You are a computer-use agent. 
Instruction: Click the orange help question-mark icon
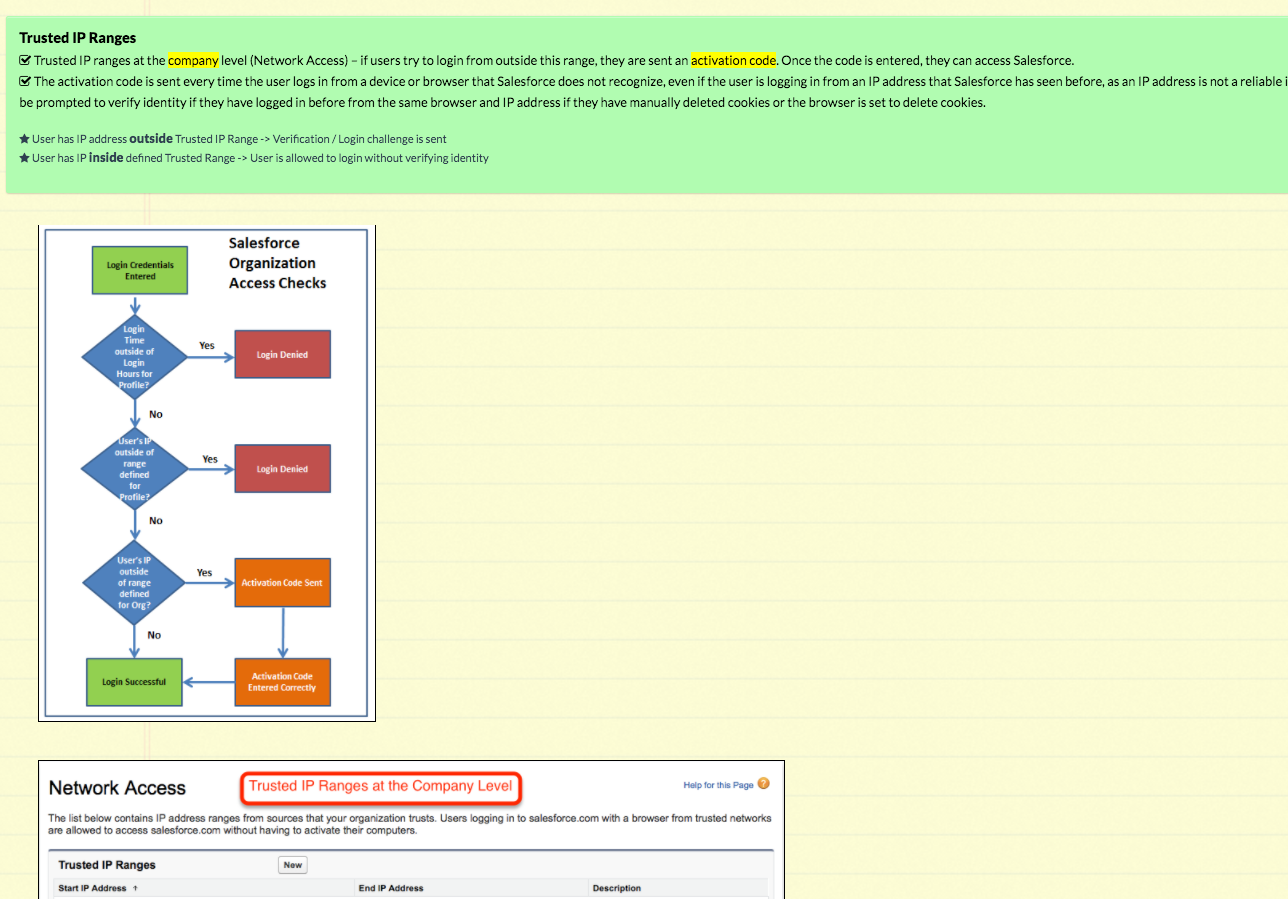pyautogui.click(x=764, y=784)
